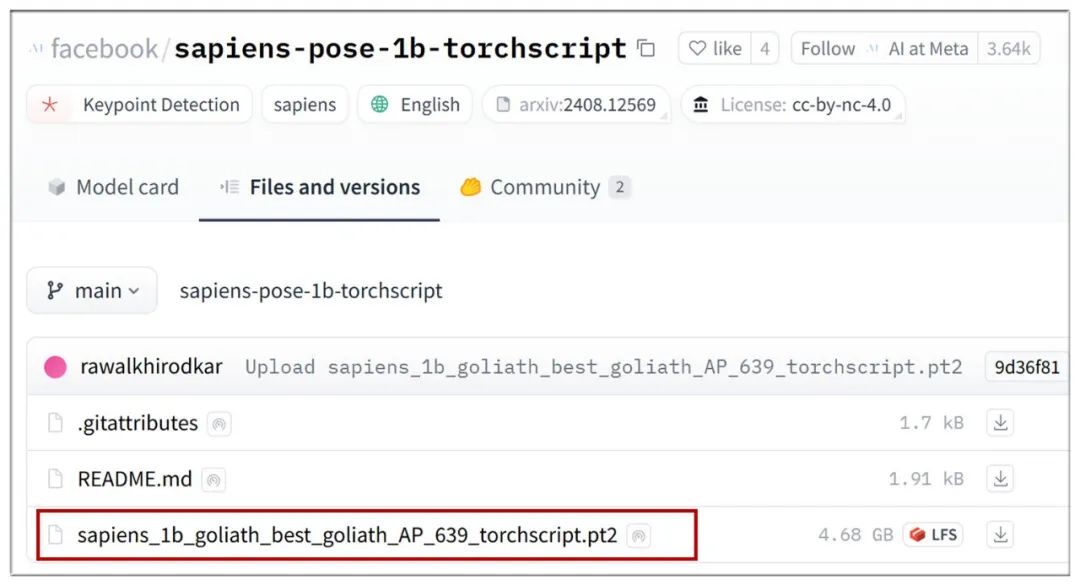Open the main branch dropdown
The image size is (1080, 586).
coord(92,291)
